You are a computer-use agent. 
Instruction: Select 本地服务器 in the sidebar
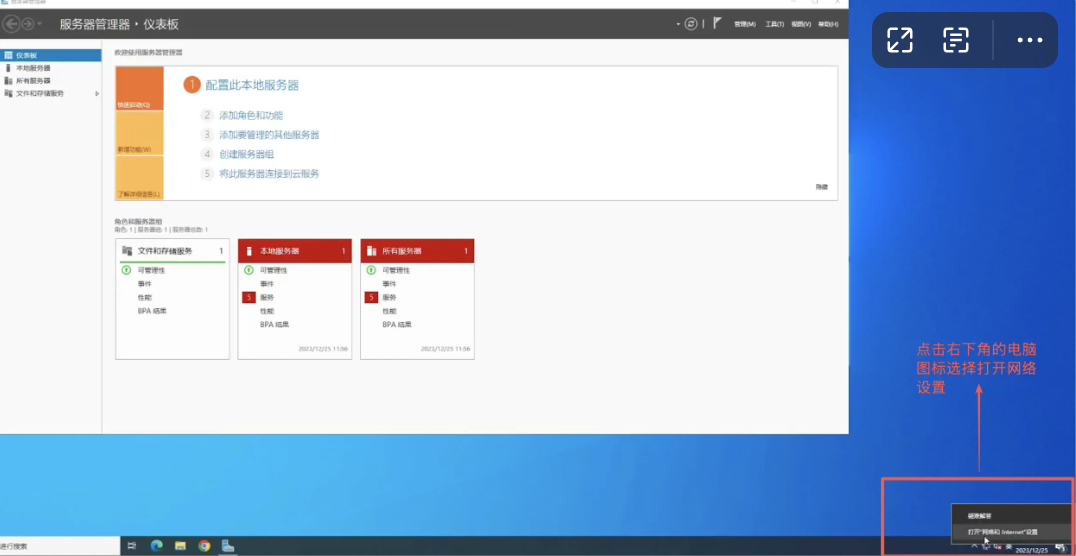pos(33,68)
